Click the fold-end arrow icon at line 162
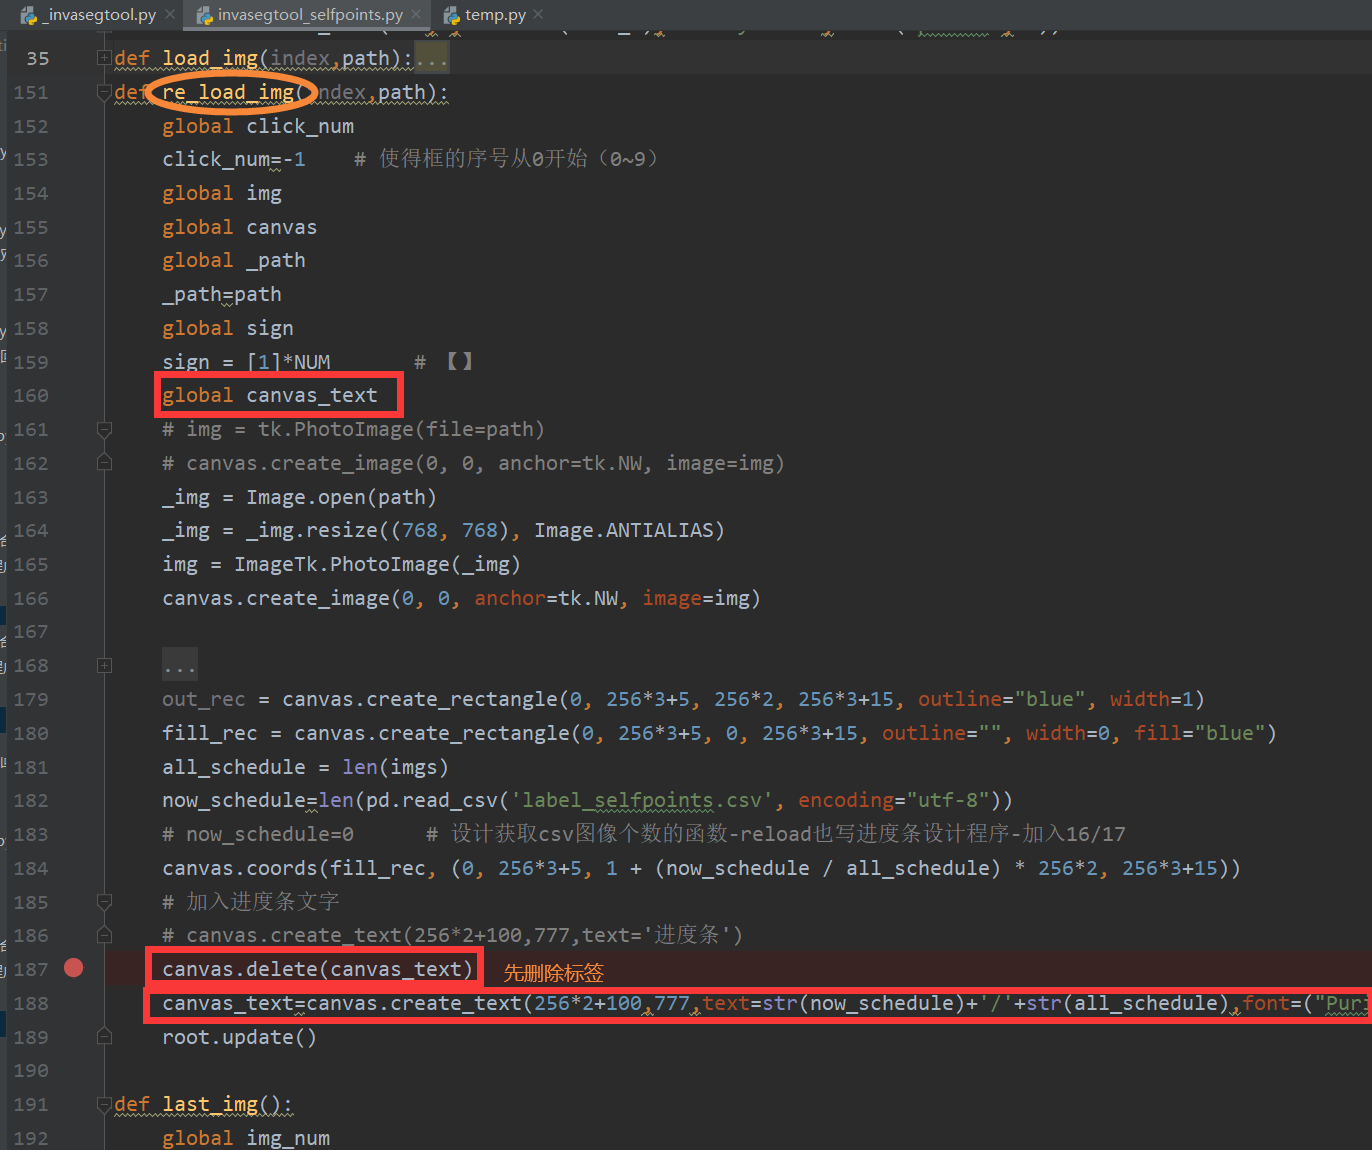 click(x=104, y=463)
